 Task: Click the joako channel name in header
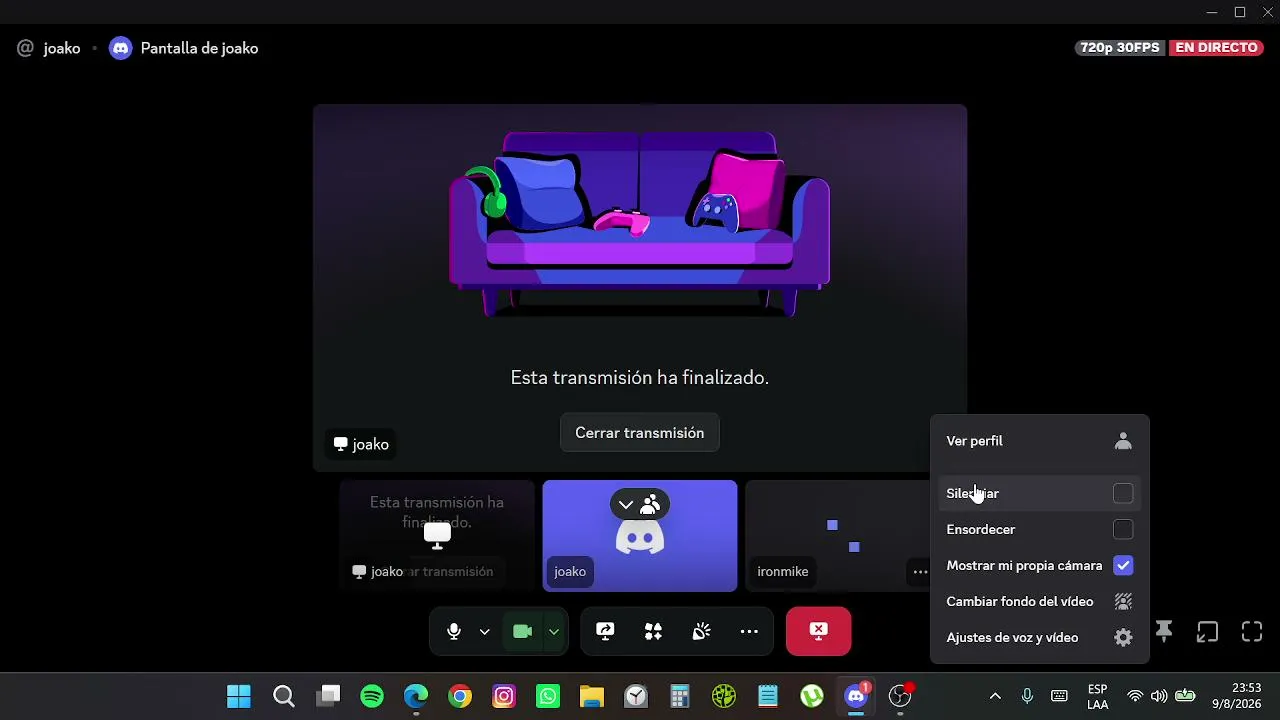pos(62,48)
